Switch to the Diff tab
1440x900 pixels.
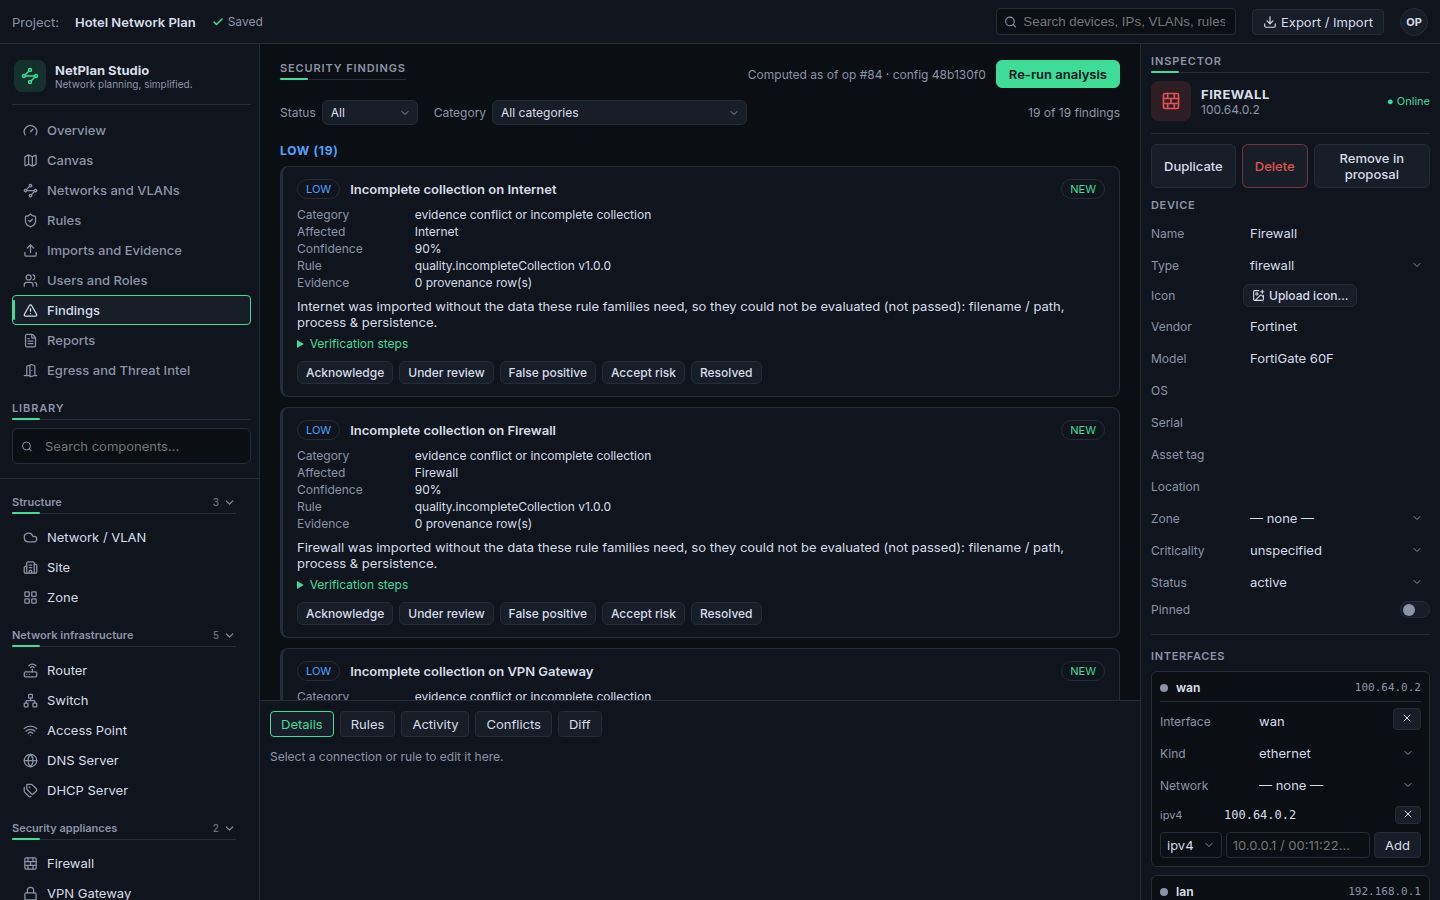point(580,724)
